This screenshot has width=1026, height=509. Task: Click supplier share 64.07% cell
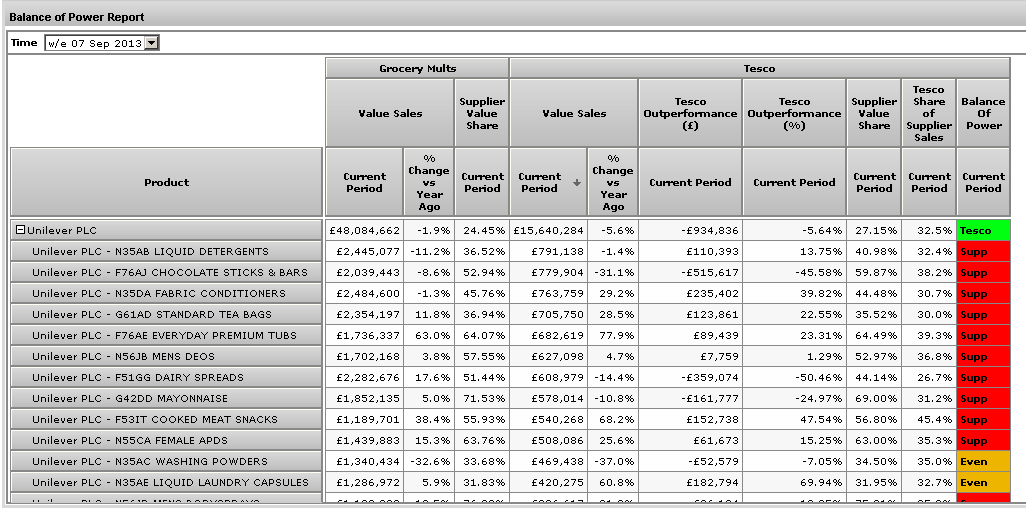pyautogui.click(x=482, y=335)
